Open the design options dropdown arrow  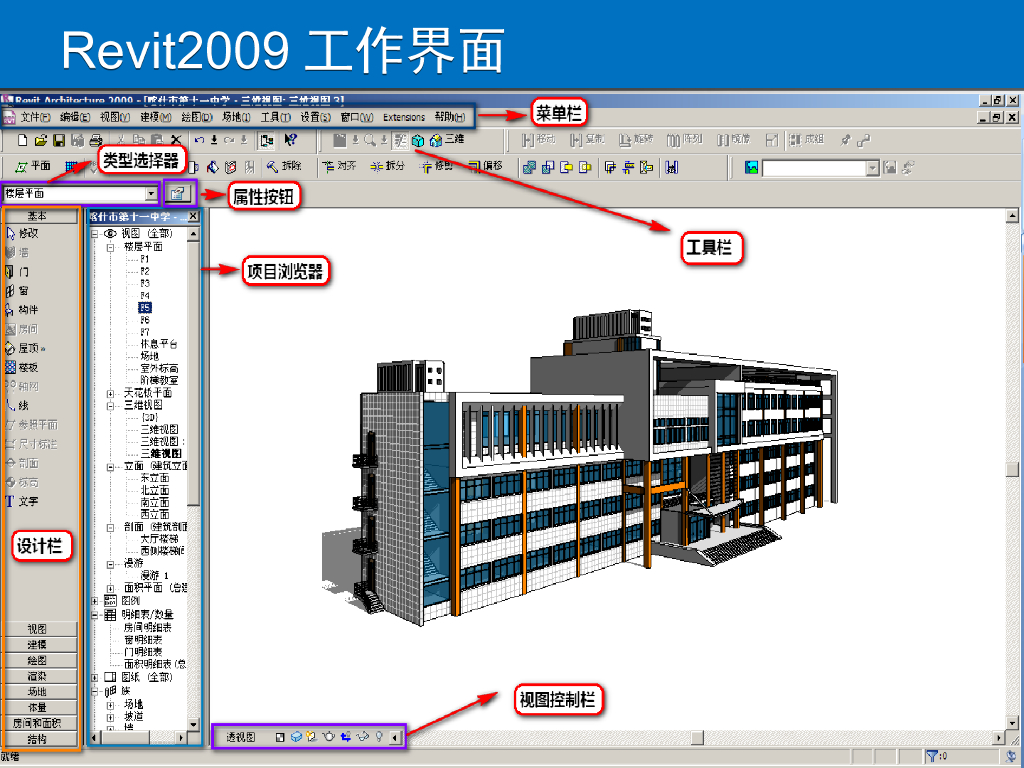872,168
